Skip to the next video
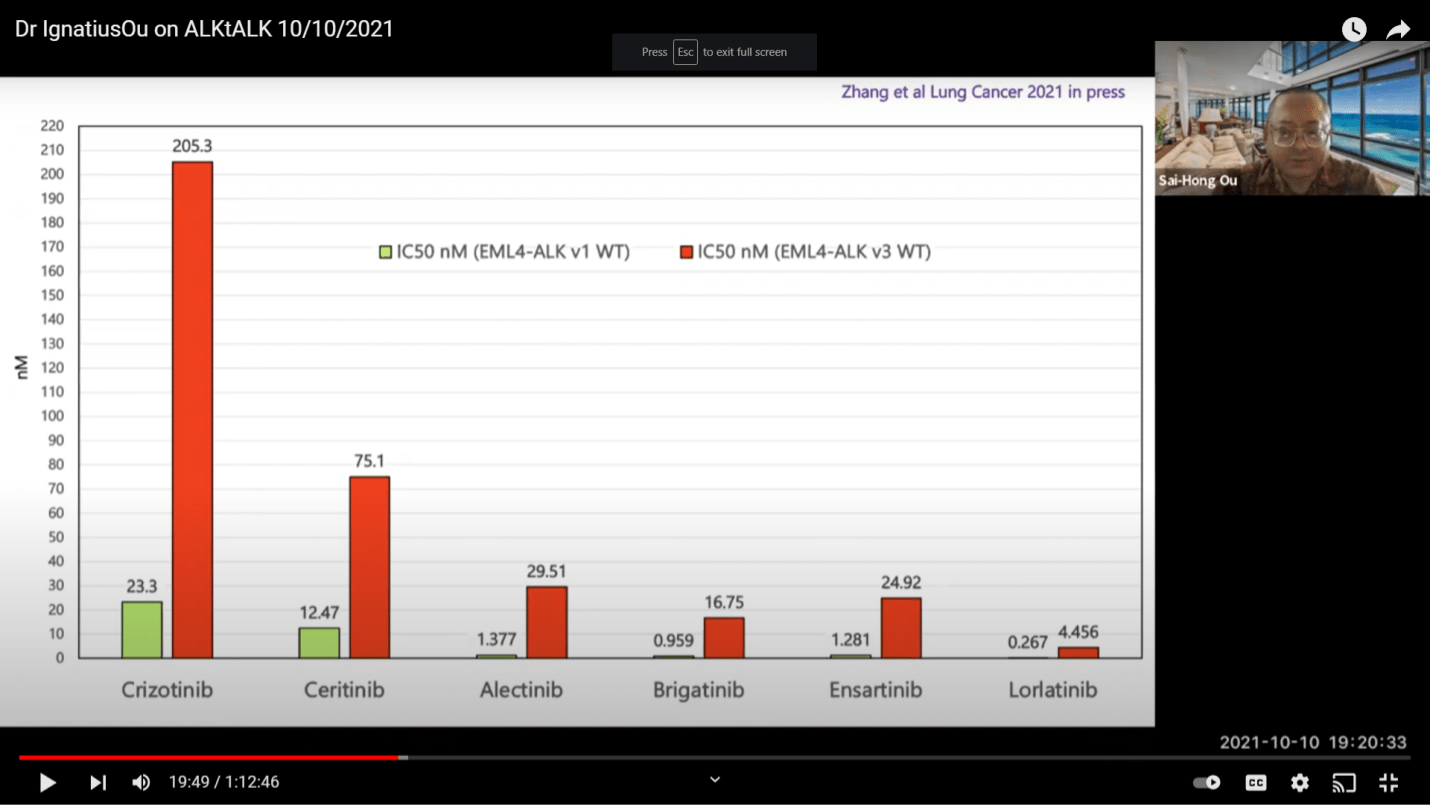 pos(98,782)
